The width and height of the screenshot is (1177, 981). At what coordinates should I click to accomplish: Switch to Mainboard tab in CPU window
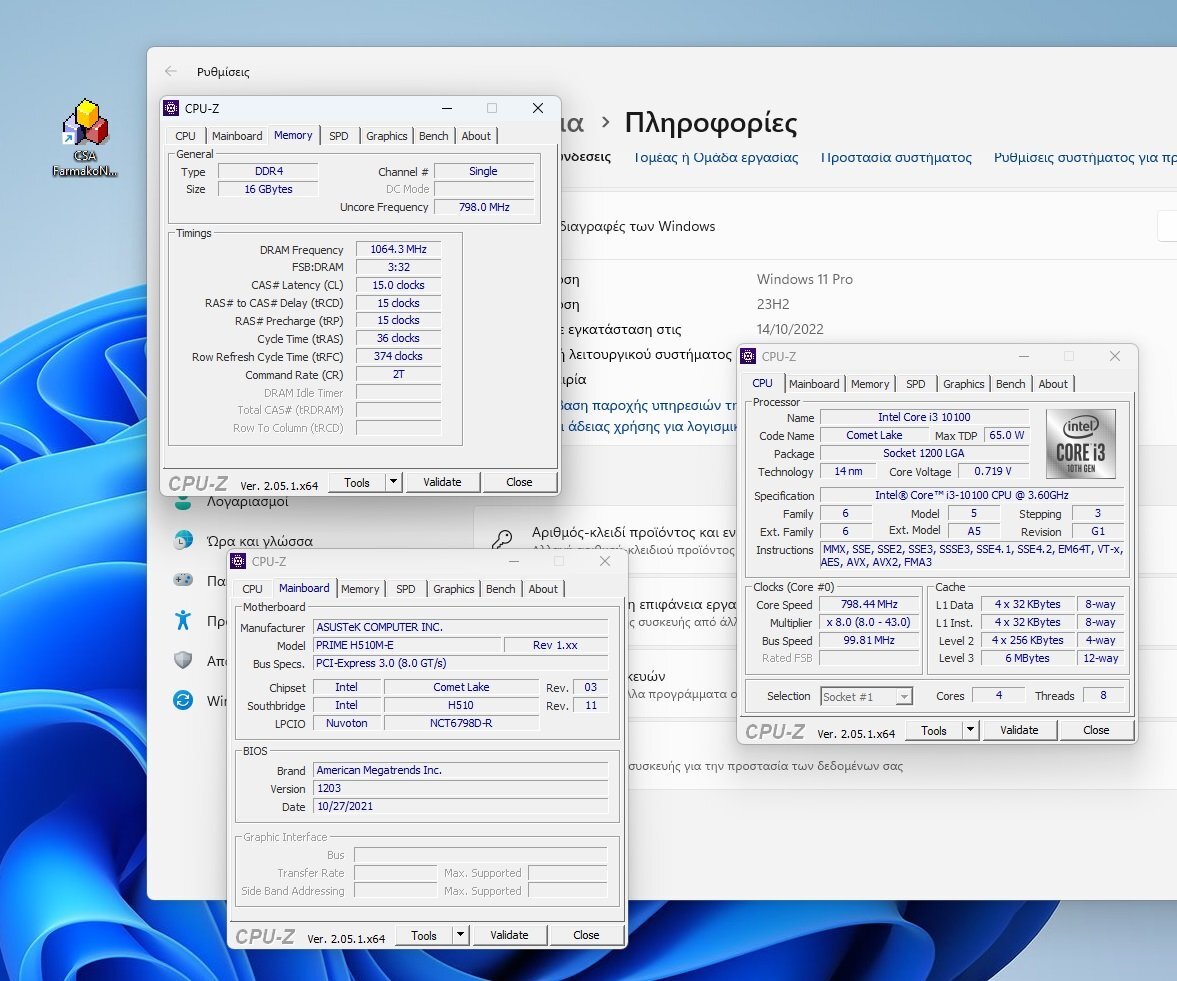(x=814, y=384)
